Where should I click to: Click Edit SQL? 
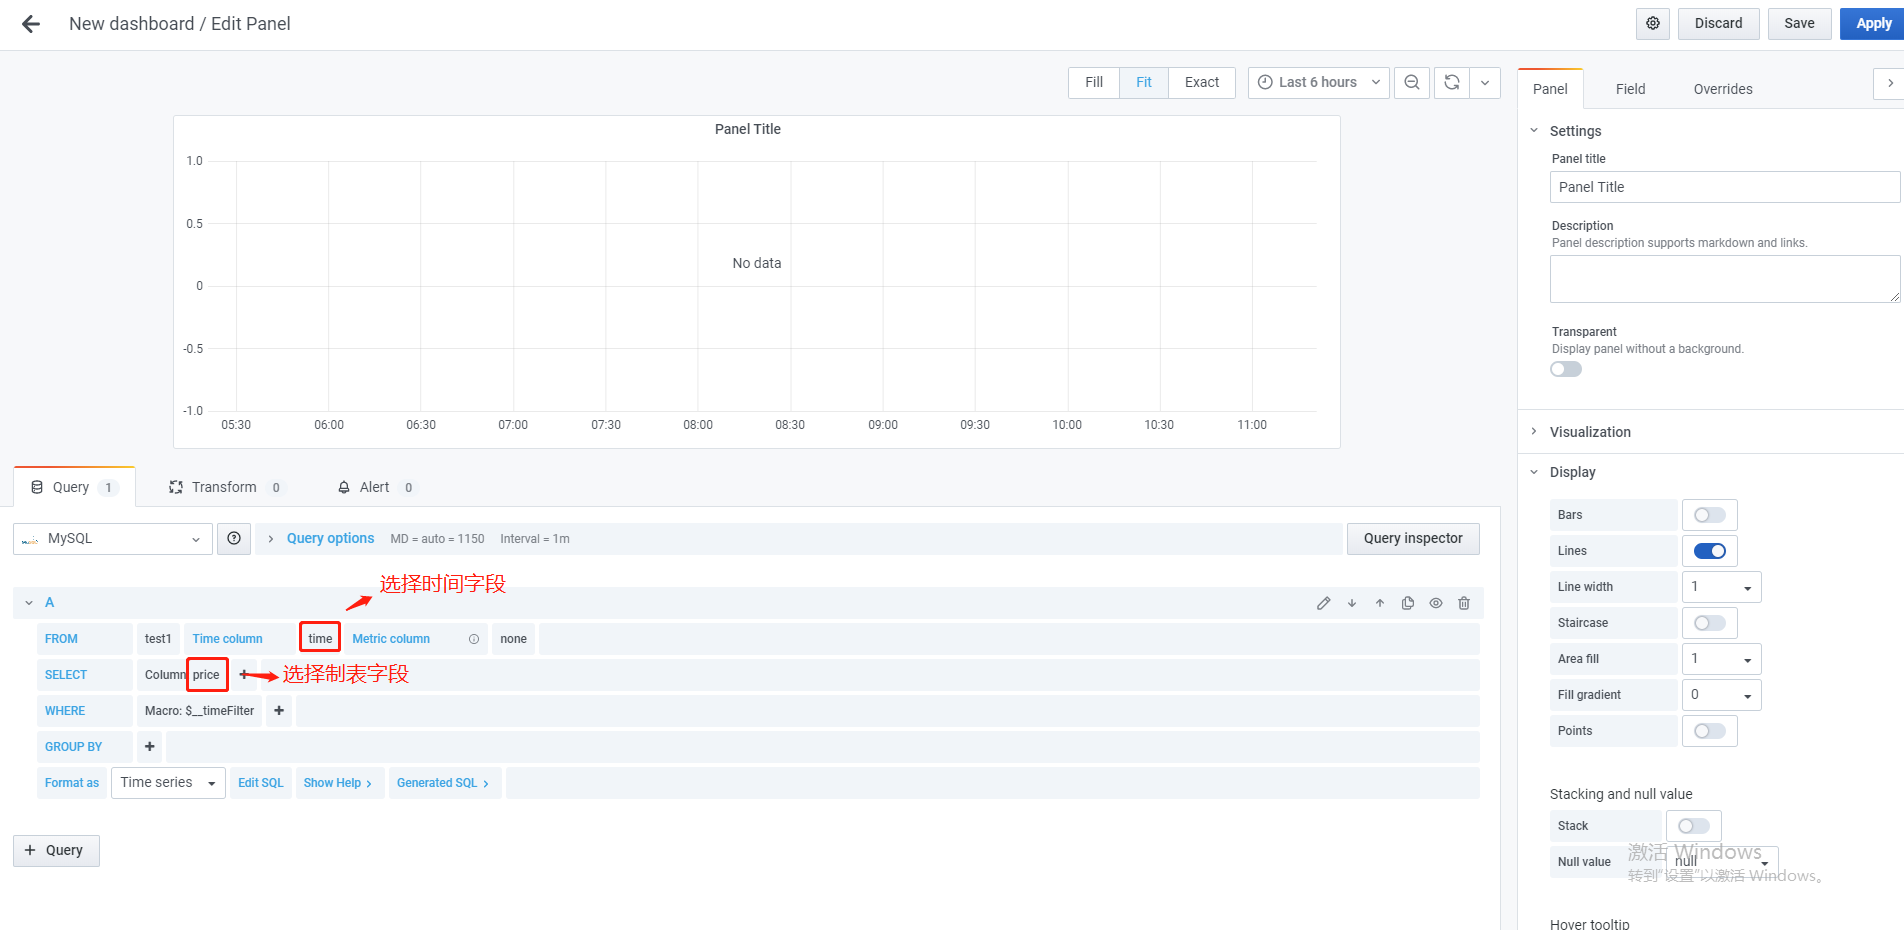tap(261, 783)
